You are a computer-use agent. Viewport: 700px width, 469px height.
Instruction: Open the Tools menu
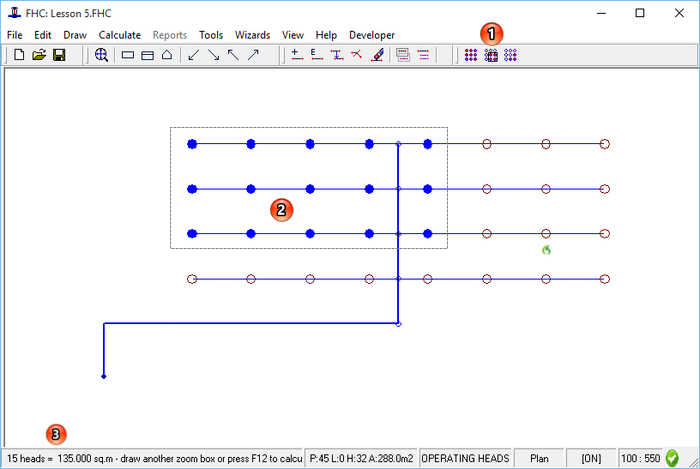(x=210, y=35)
